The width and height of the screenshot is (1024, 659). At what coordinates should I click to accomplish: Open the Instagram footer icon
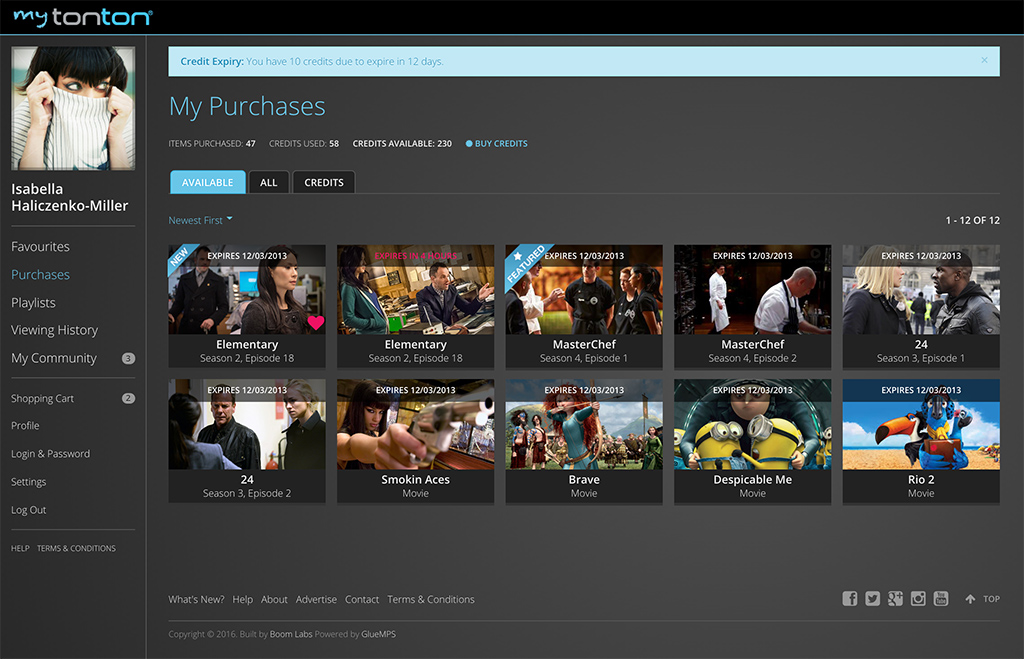click(918, 598)
